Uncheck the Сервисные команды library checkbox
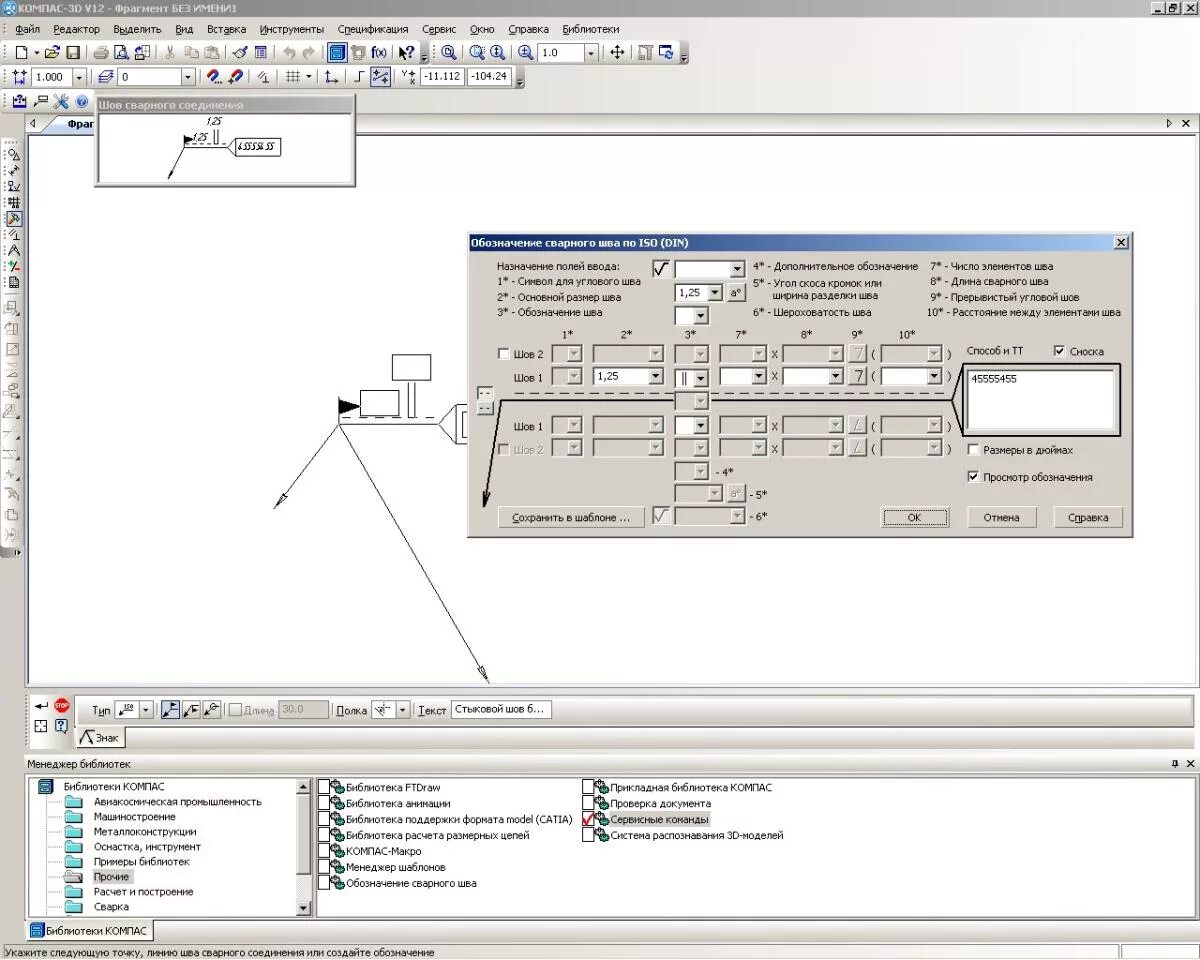The width and height of the screenshot is (1200, 960). coord(588,819)
